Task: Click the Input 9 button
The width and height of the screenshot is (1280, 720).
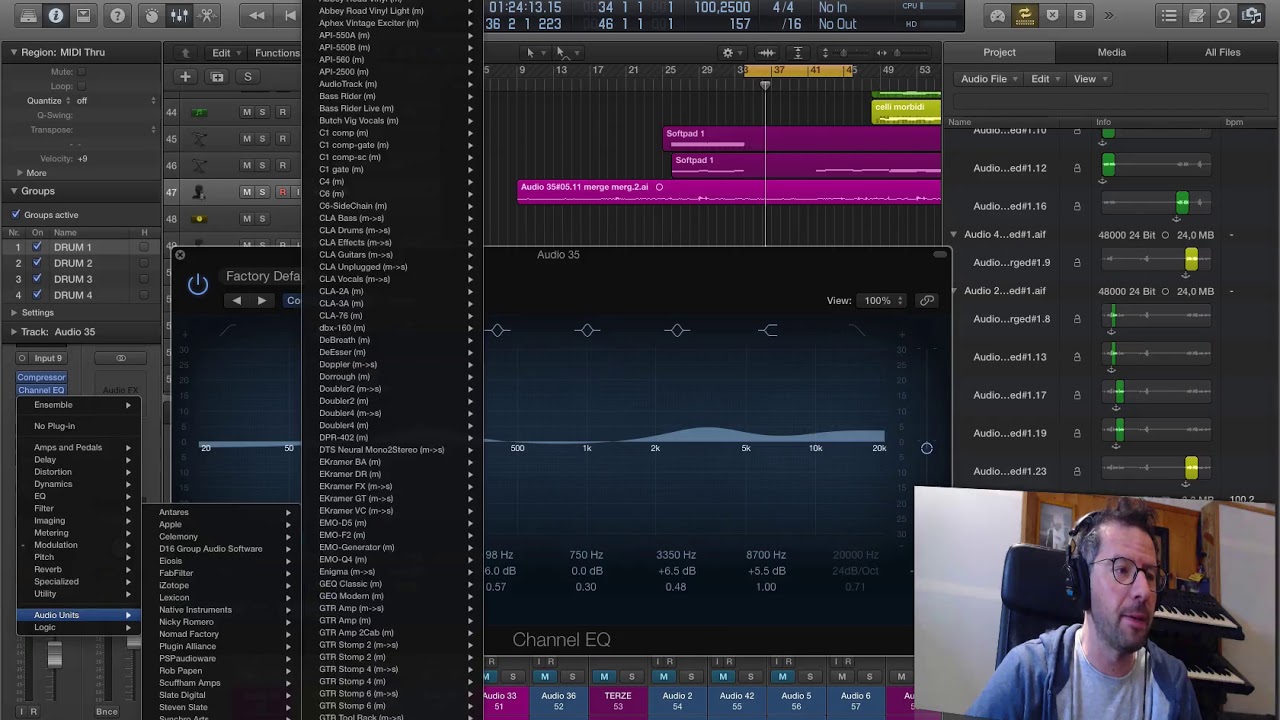Action: tap(47, 358)
